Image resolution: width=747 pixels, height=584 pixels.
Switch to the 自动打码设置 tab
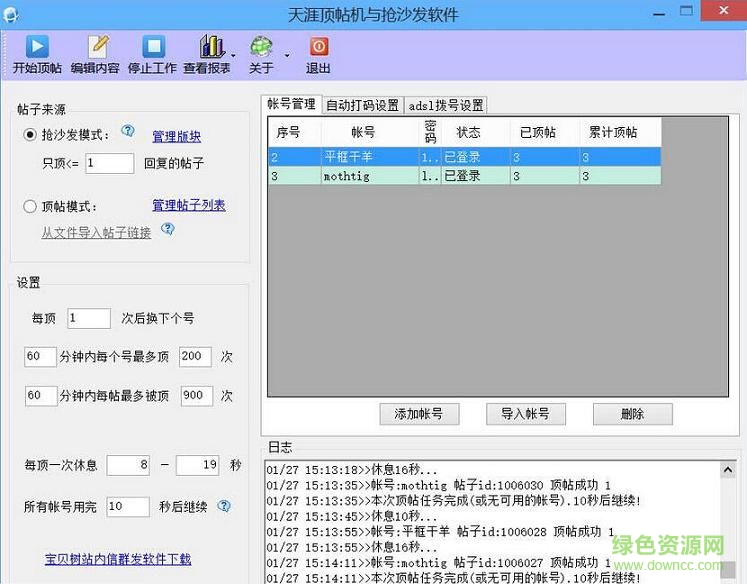click(x=362, y=105)
